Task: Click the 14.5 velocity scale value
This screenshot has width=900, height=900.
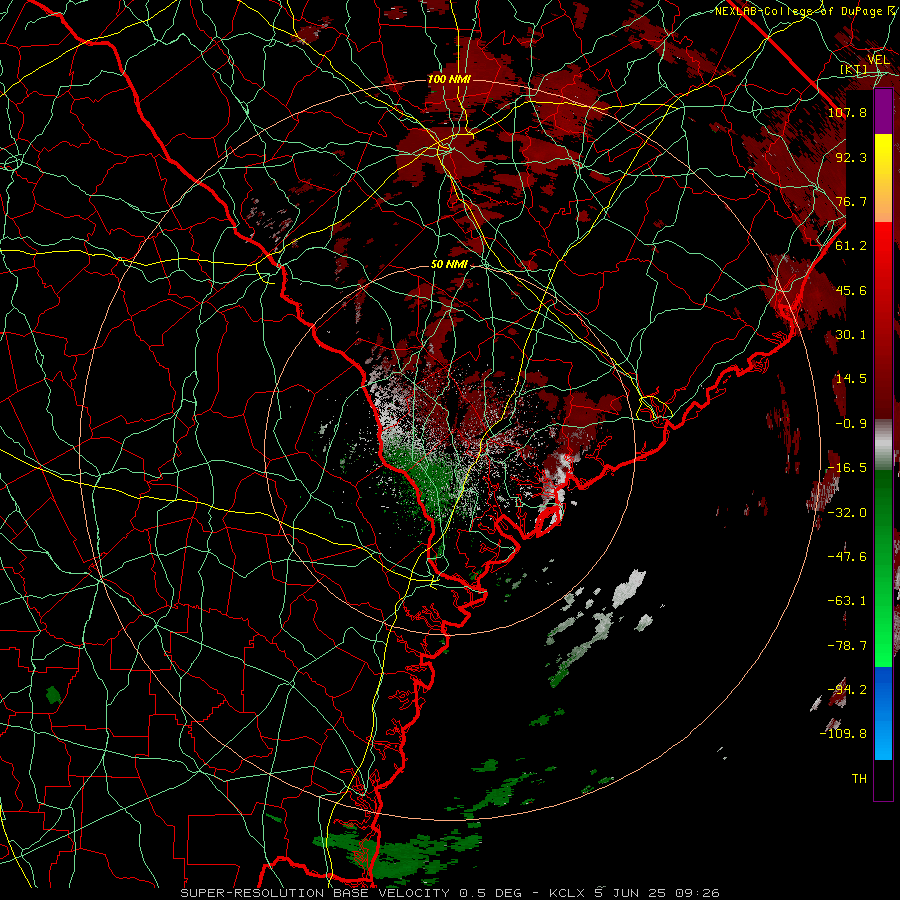Action: pyautogui.click(x=851, y=379)
